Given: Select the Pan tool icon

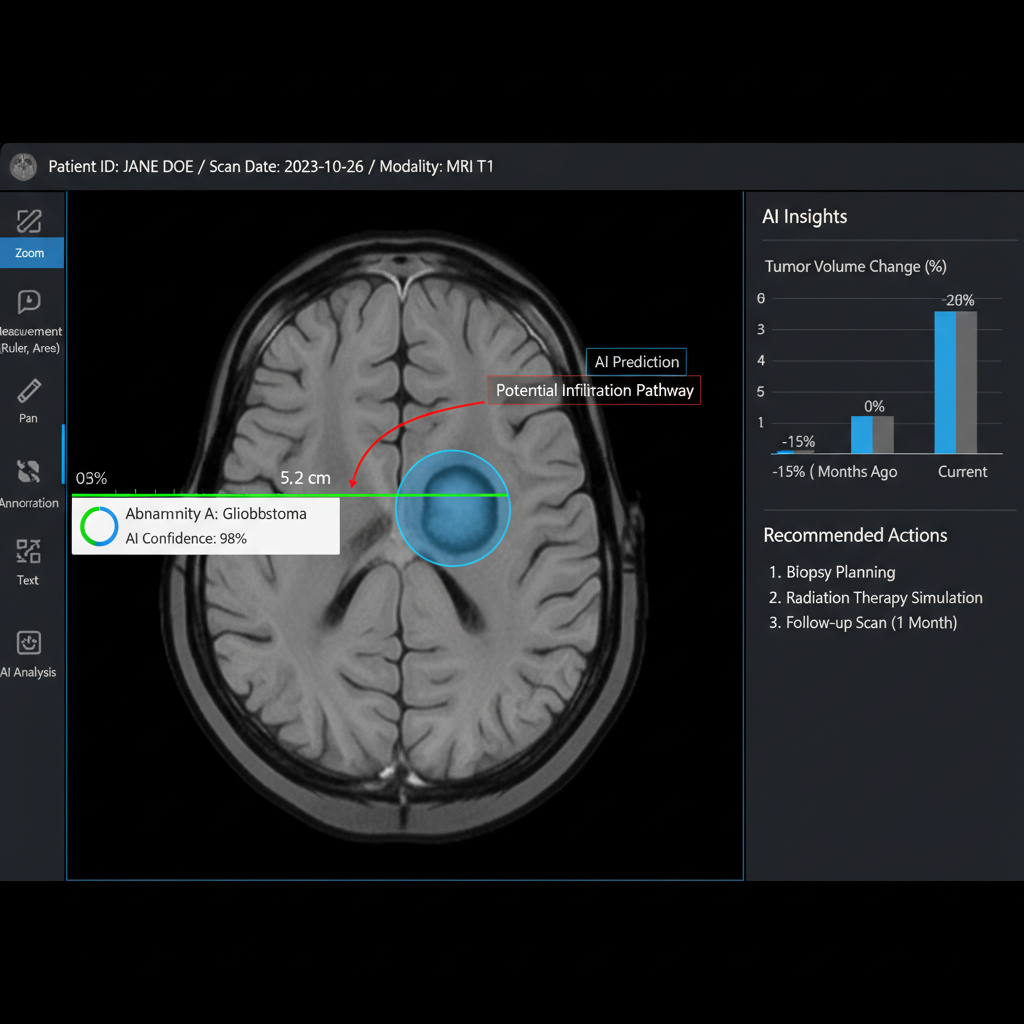Looking at the screenshot, I should (x=29, y=391).
